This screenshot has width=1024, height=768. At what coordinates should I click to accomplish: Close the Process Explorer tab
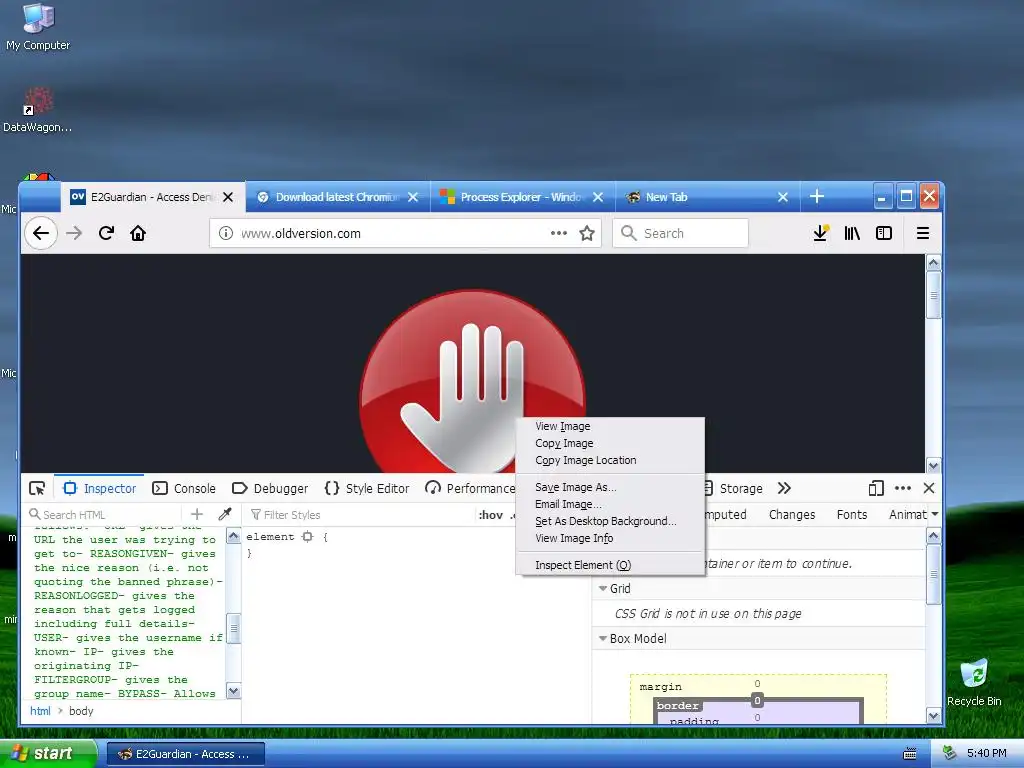(598, 197)
